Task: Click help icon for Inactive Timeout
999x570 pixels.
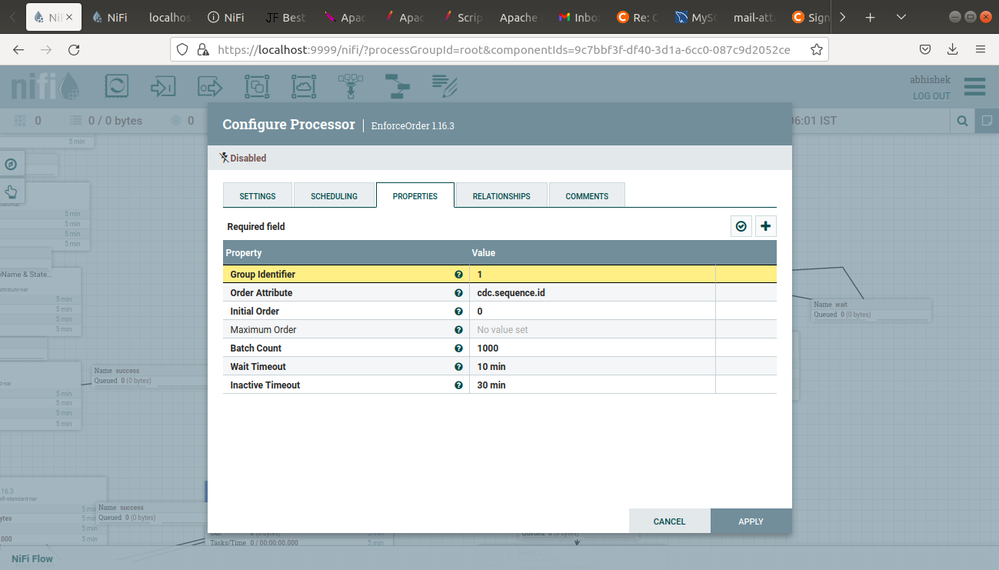Action: click(459, 385)
